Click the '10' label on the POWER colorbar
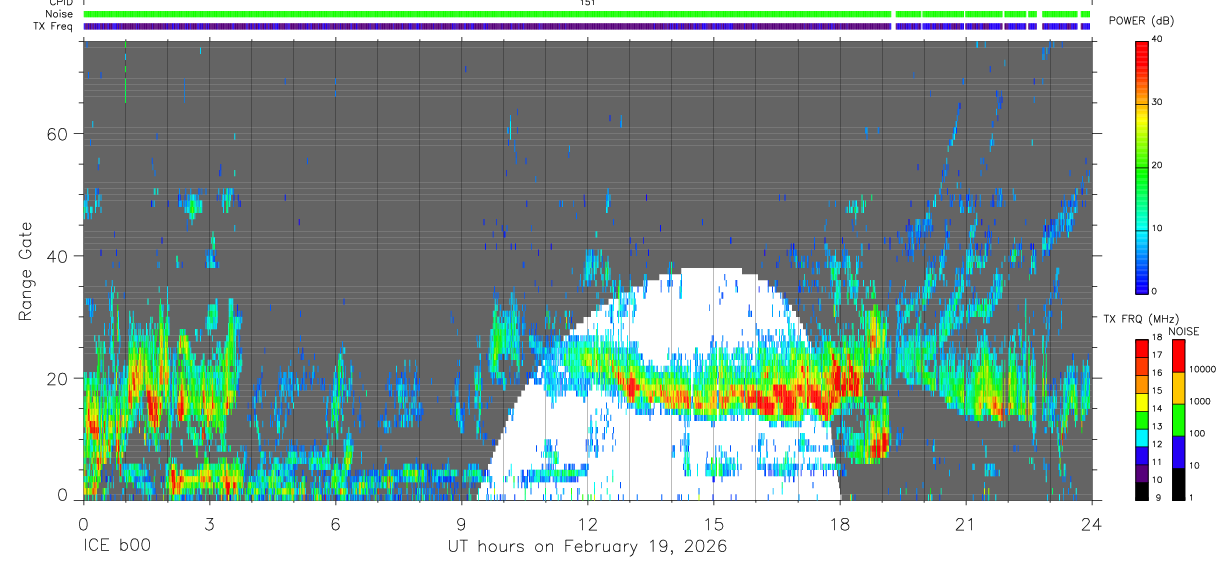Image resolution: width=1228 pixels, height=567 pixels. coord(1157,229)
